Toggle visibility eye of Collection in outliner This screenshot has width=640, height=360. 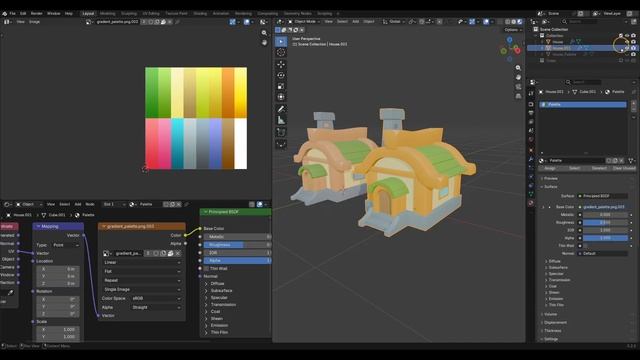tap(627, 36)
